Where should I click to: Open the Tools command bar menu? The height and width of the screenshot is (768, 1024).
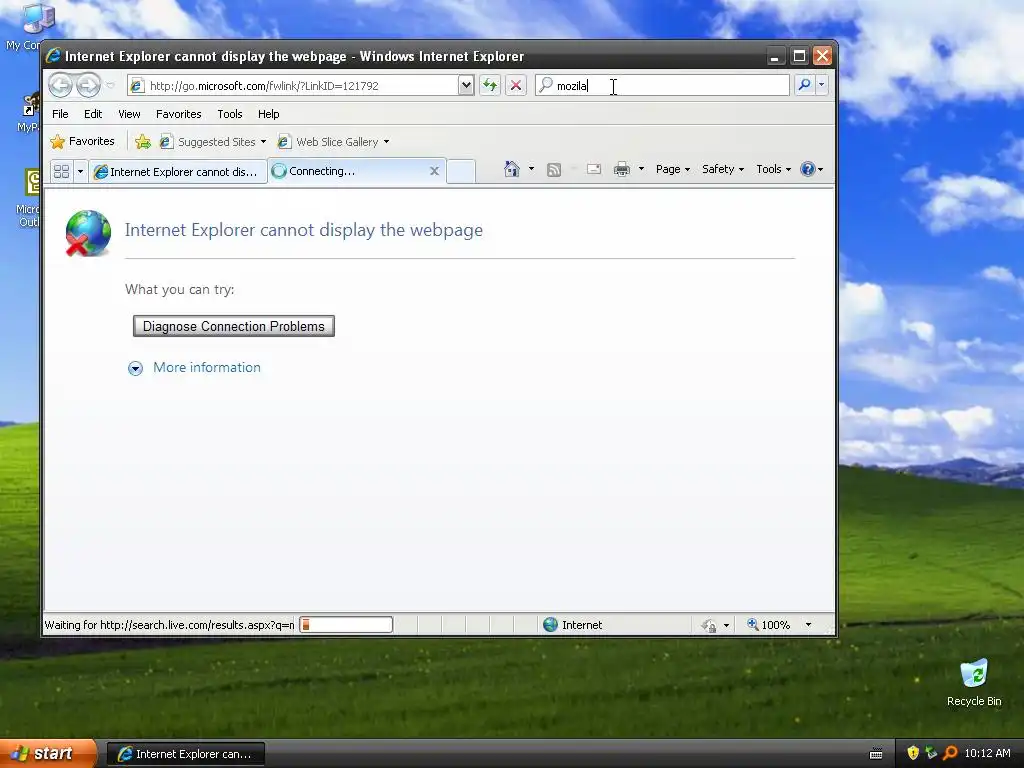pyautogui.click(x=773, y=169)
